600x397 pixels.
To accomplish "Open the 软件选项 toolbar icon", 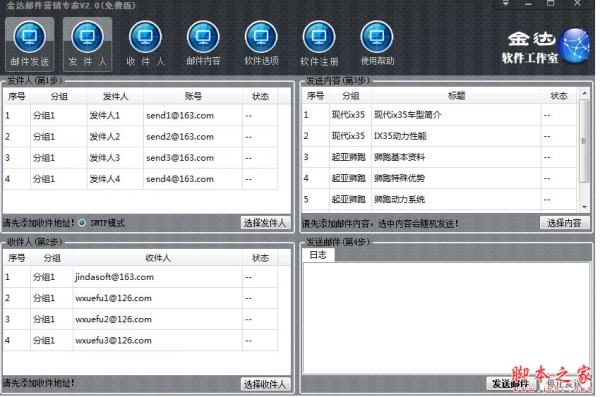I will pyautogui.click(x=261, y=44).
